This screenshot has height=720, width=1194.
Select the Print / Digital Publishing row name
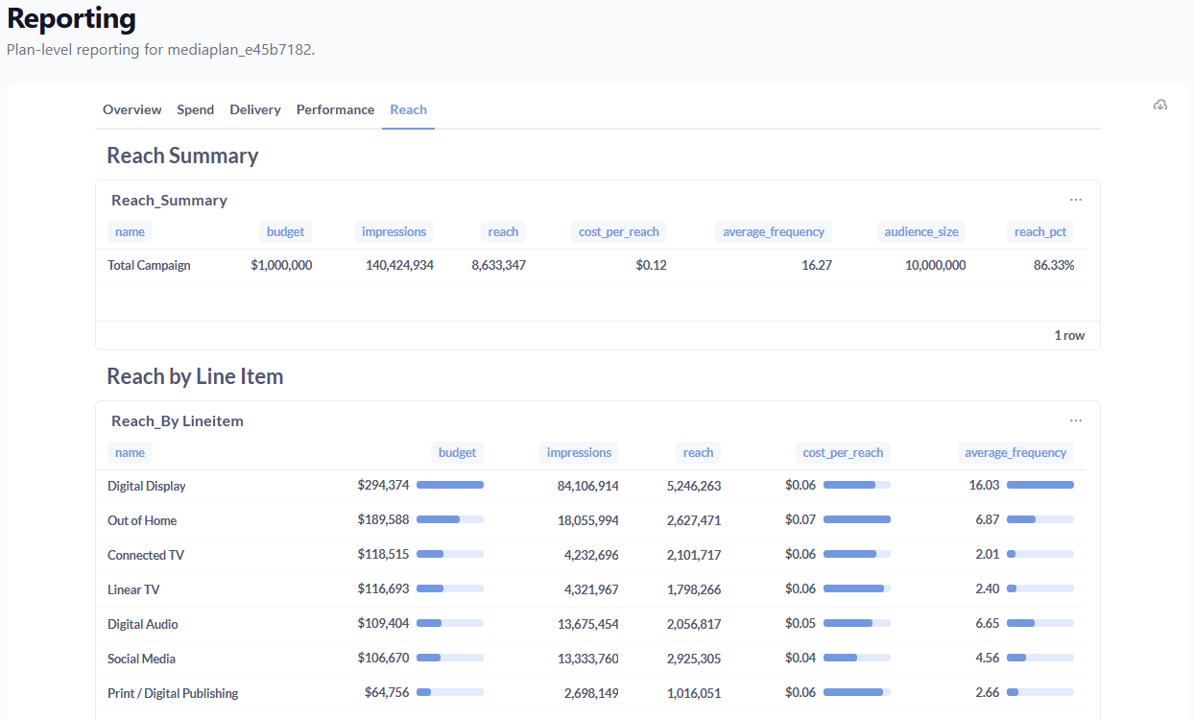point(172,693)
